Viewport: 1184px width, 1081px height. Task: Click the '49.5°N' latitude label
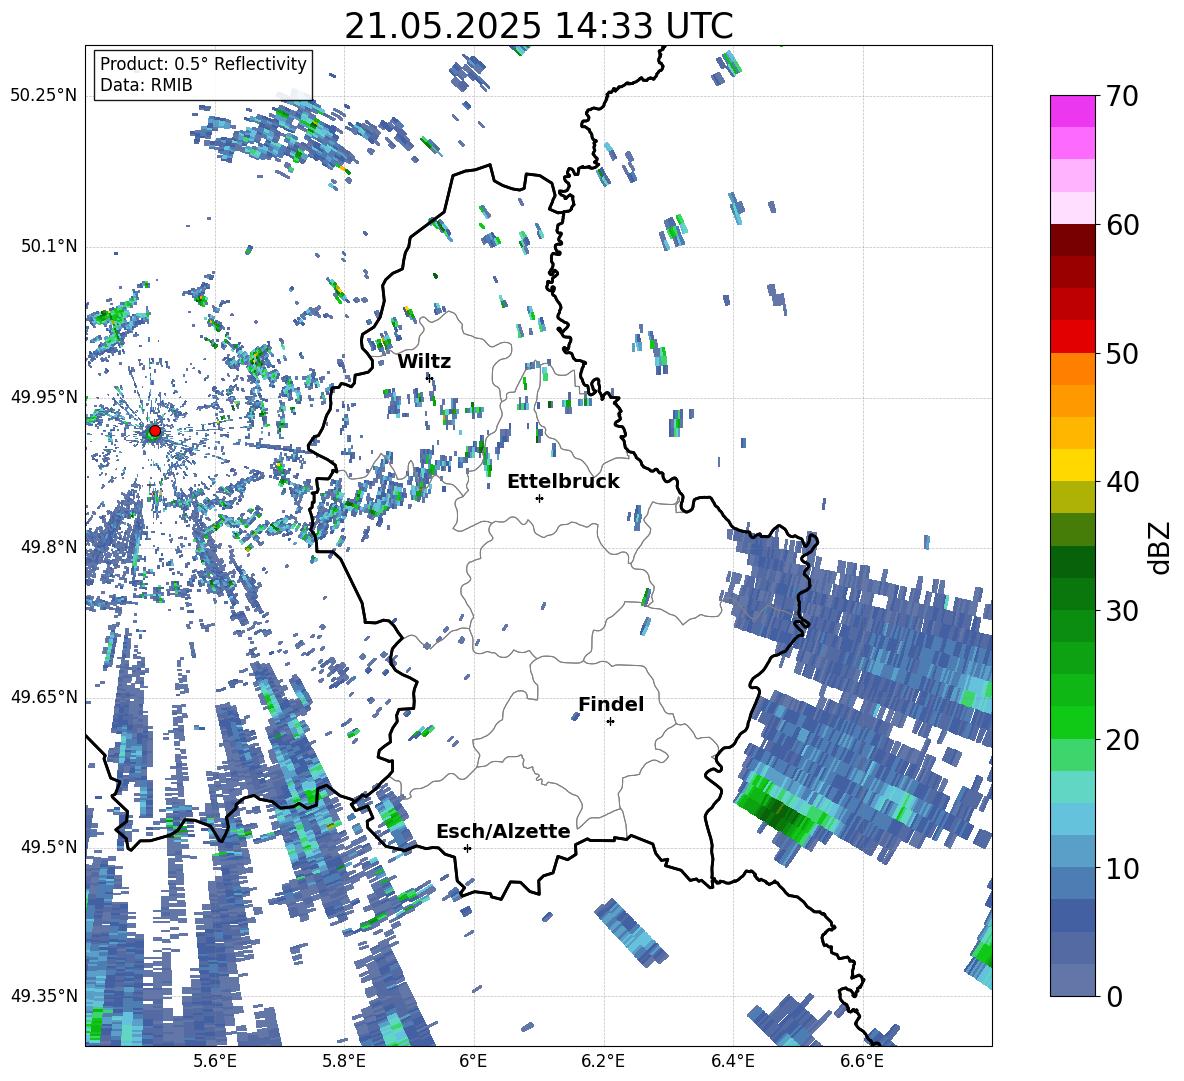click(x=48, y=847)
